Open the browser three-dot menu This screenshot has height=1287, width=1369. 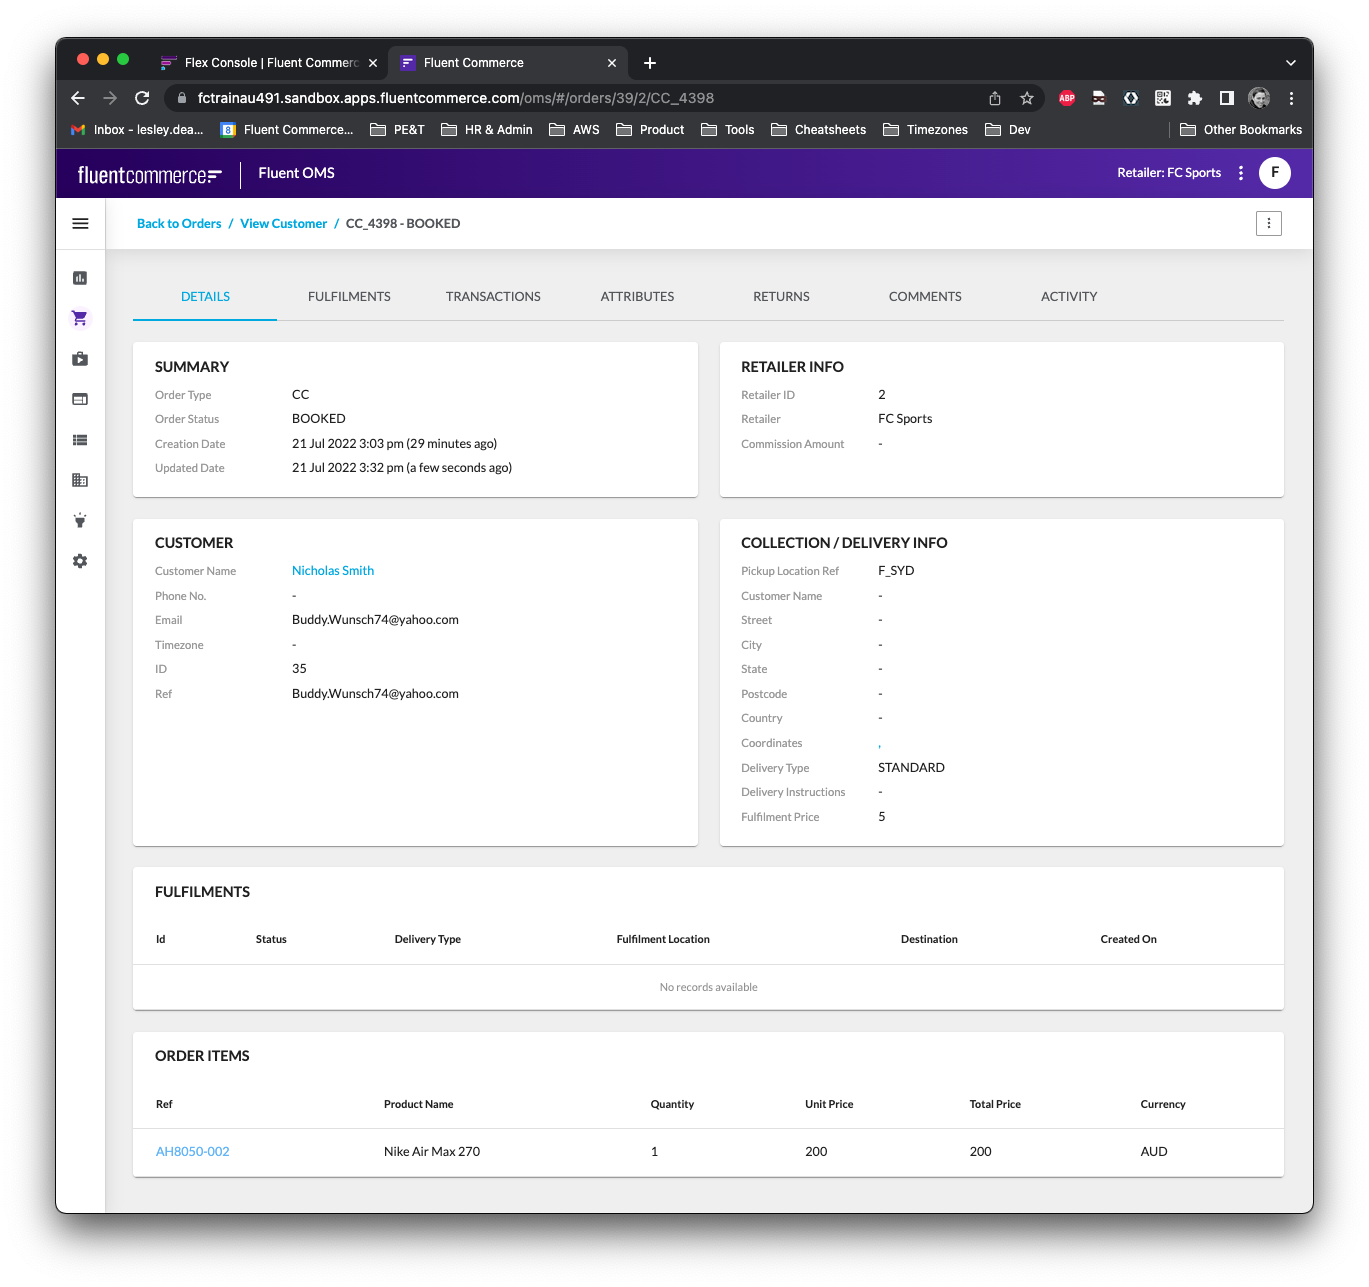click(x=1291, y=98)
